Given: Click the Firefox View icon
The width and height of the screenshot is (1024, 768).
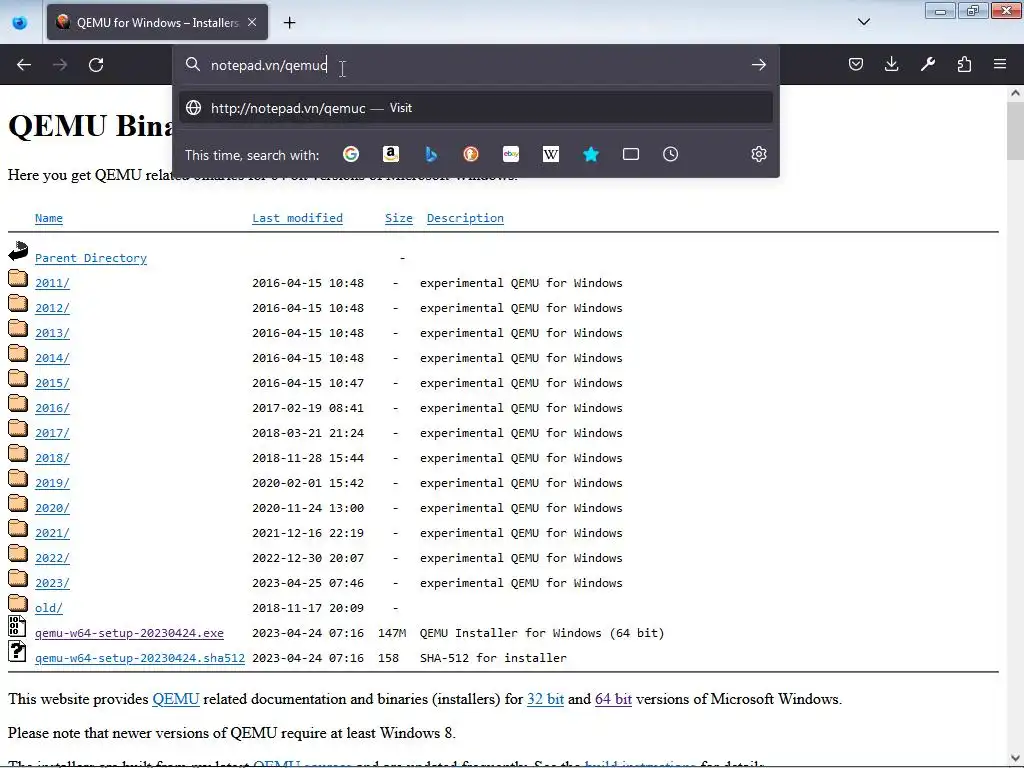Looking at the screenshot, I should tap(20, 22).
